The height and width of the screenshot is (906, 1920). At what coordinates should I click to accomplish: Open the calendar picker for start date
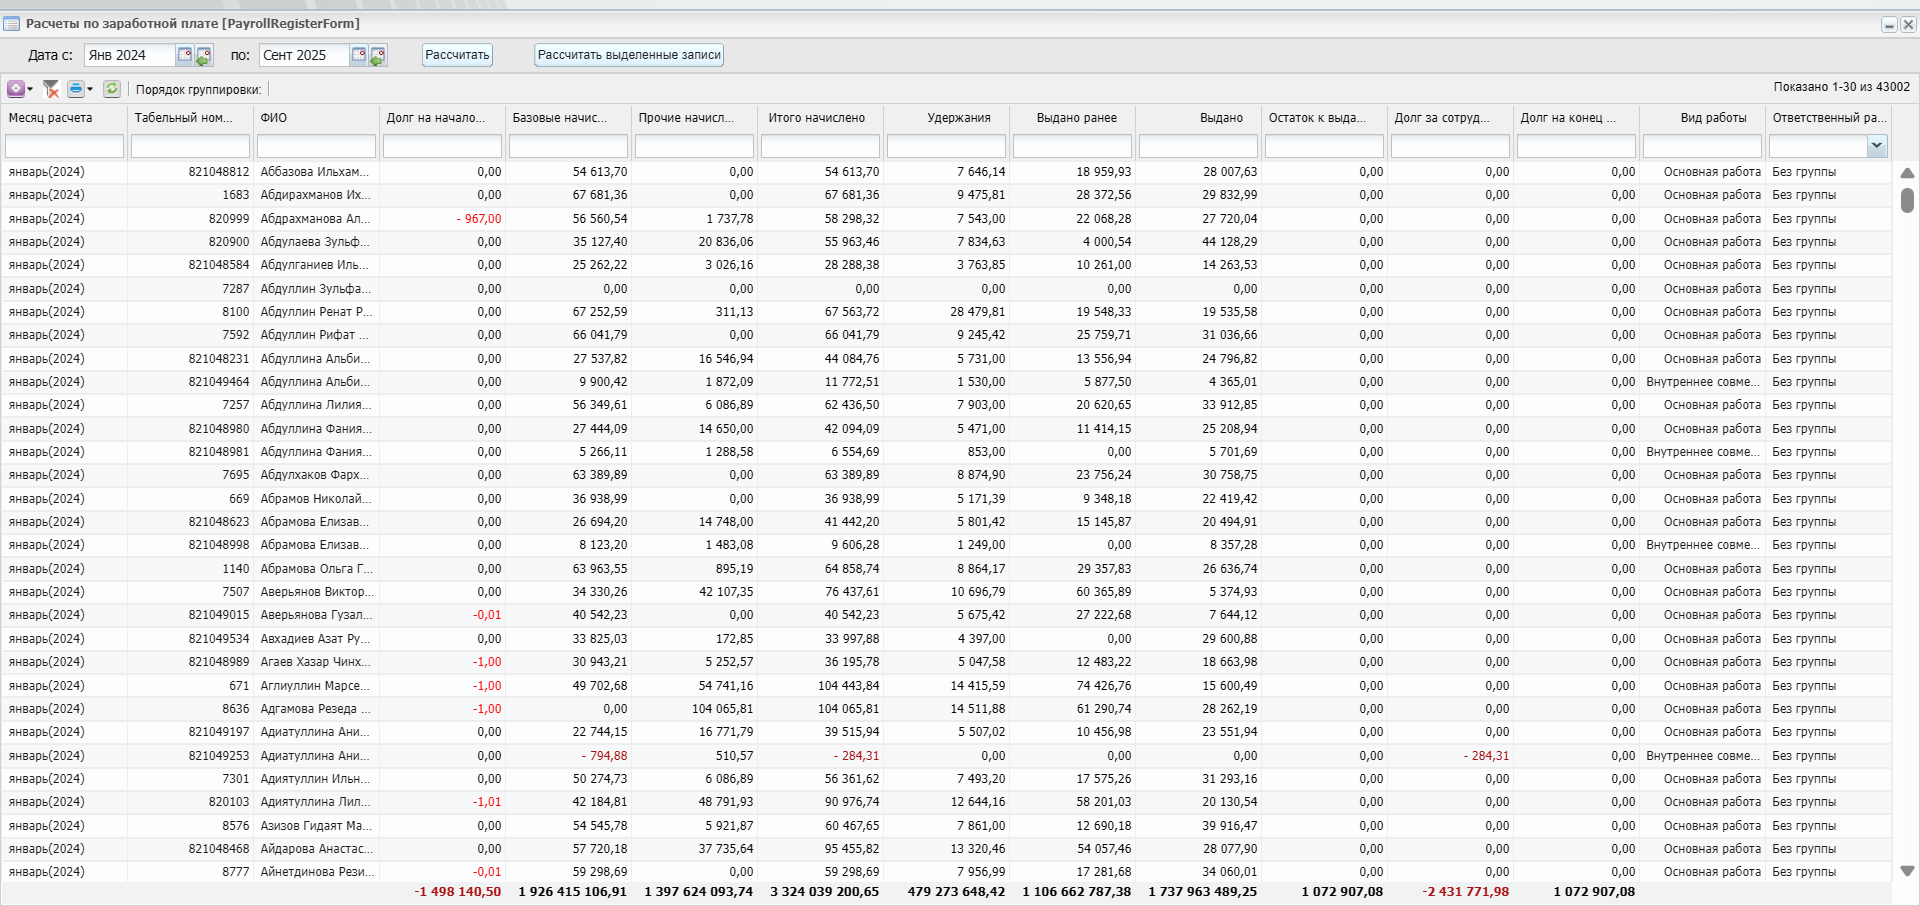tap(185, 55)
